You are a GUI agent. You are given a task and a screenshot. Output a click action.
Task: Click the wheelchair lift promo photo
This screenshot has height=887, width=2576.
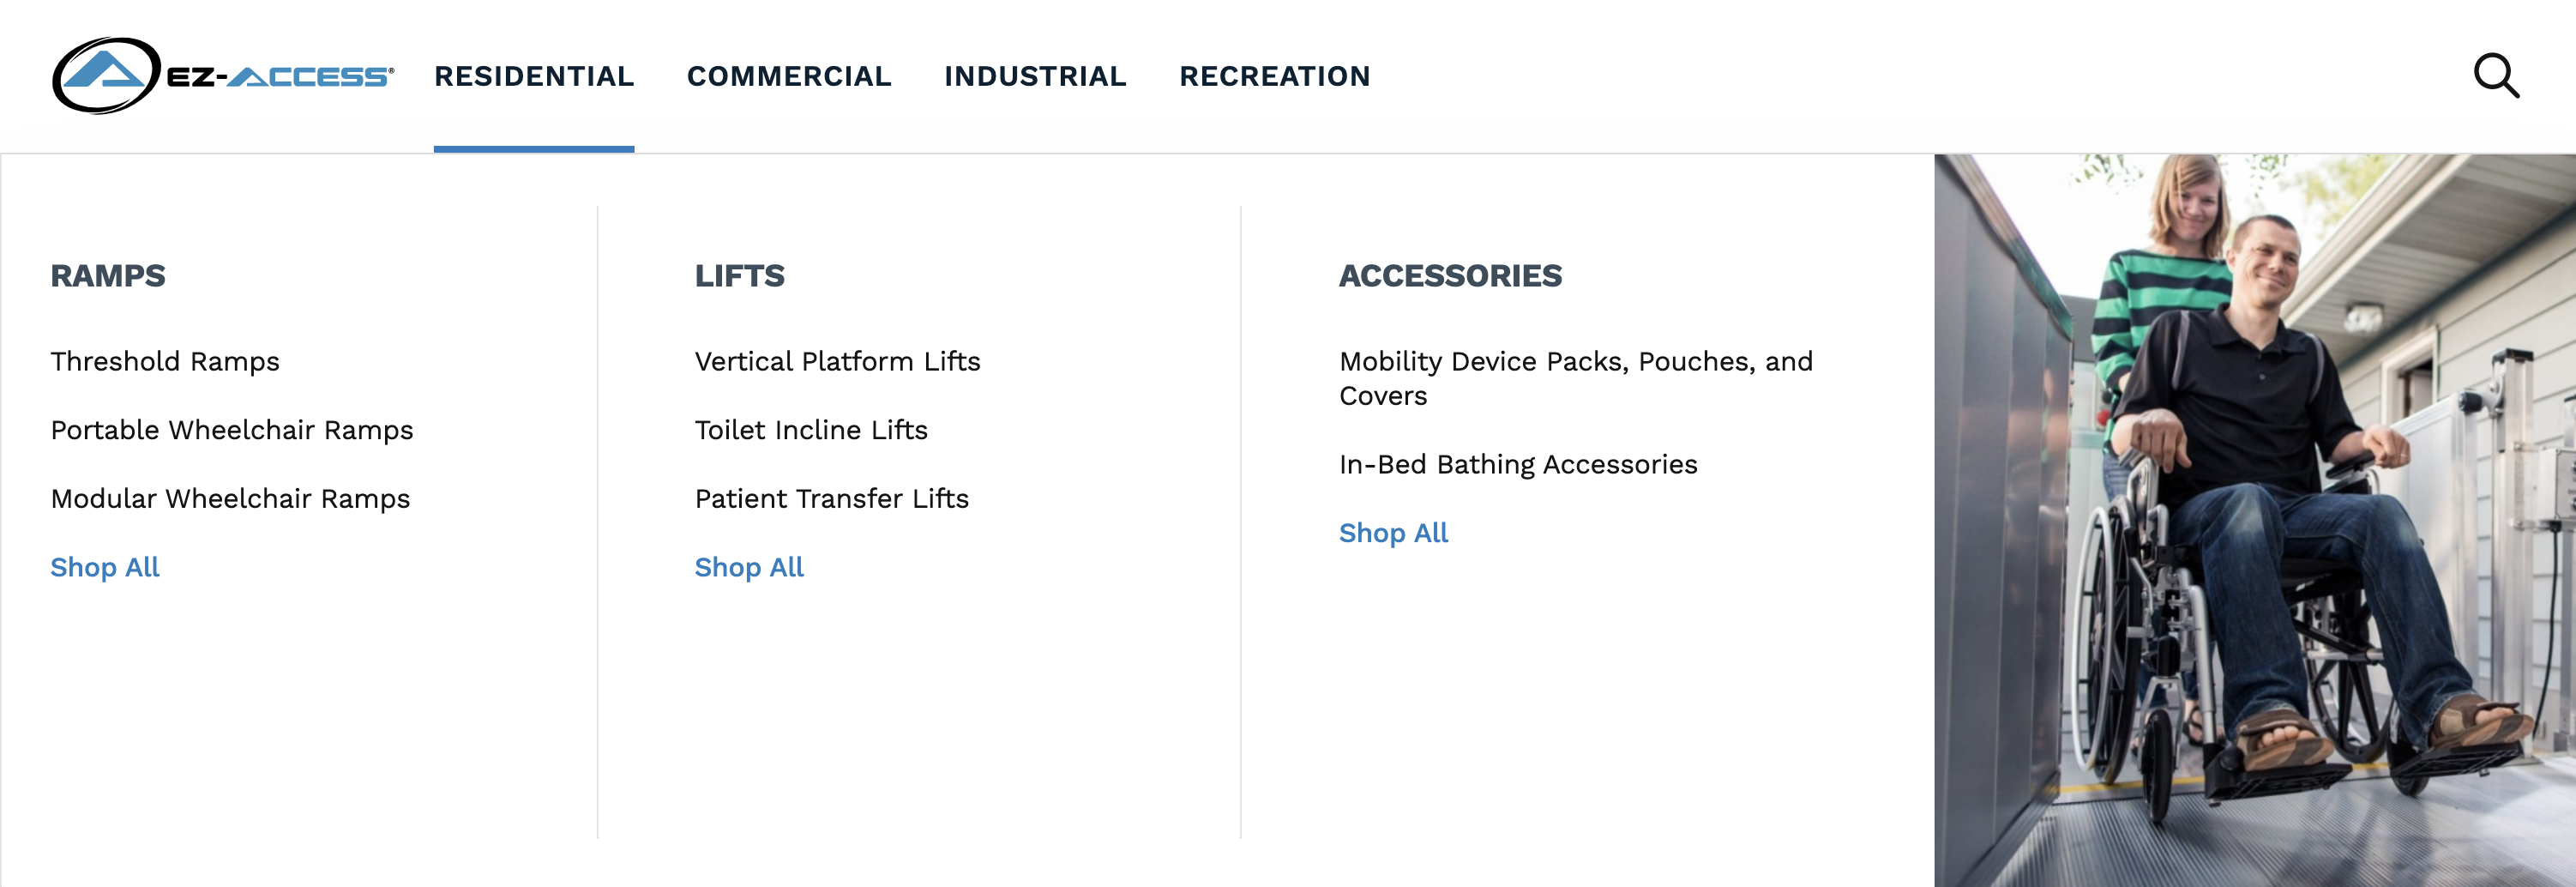click(2254, 520)
